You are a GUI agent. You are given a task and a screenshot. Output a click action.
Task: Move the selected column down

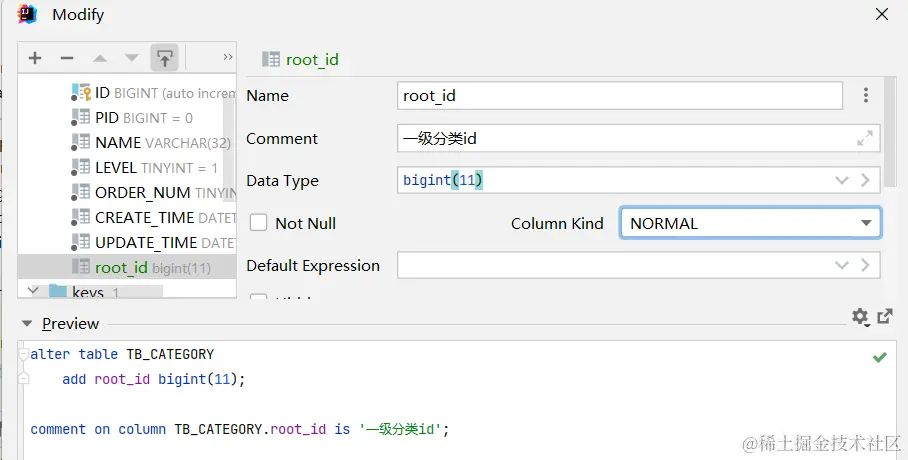click(x=132, y=58)
